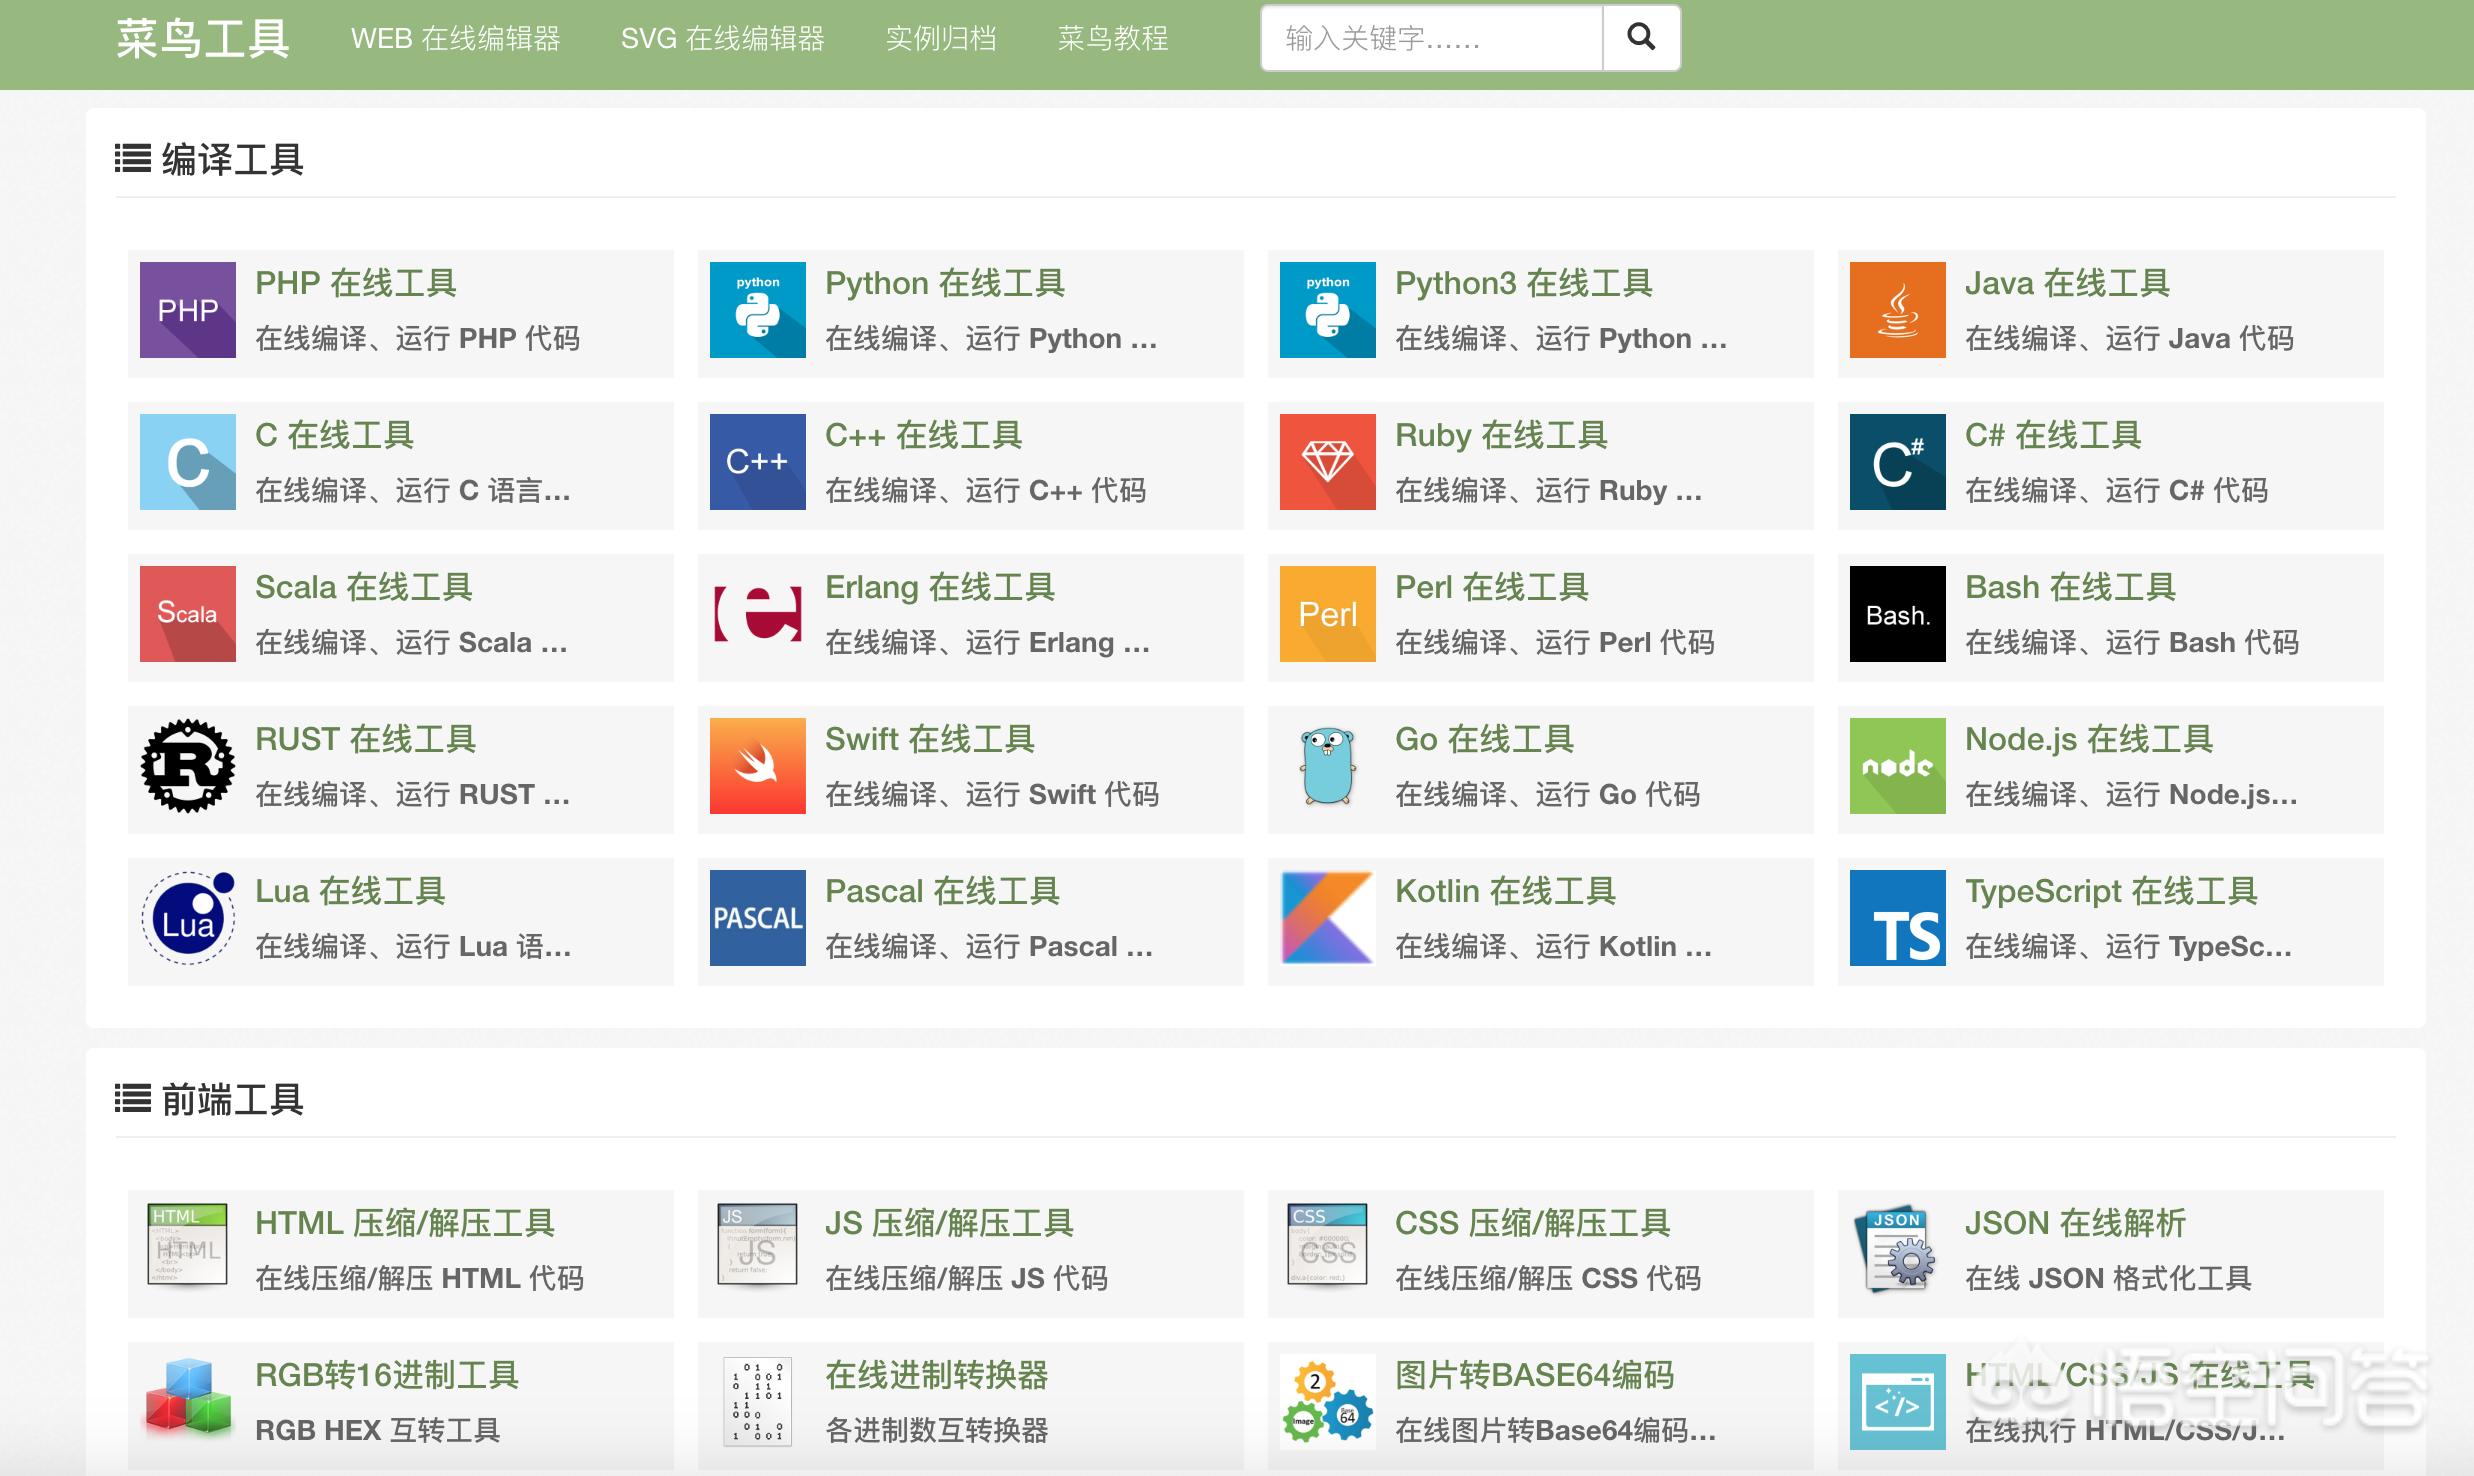Image resolution: width=2474 pixels, height=1476 pixels.
Task: Select the Erlang logo icon
Action: click(x=757, y=614)
